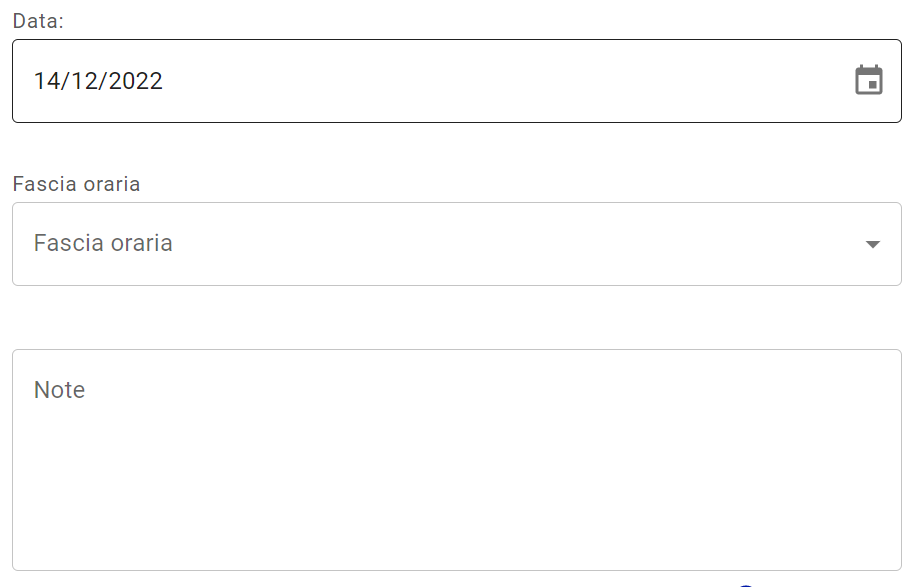Click the calendar icon in Data field
The width and height of the screenshot is (914, 587).
[x=869, y=80]
